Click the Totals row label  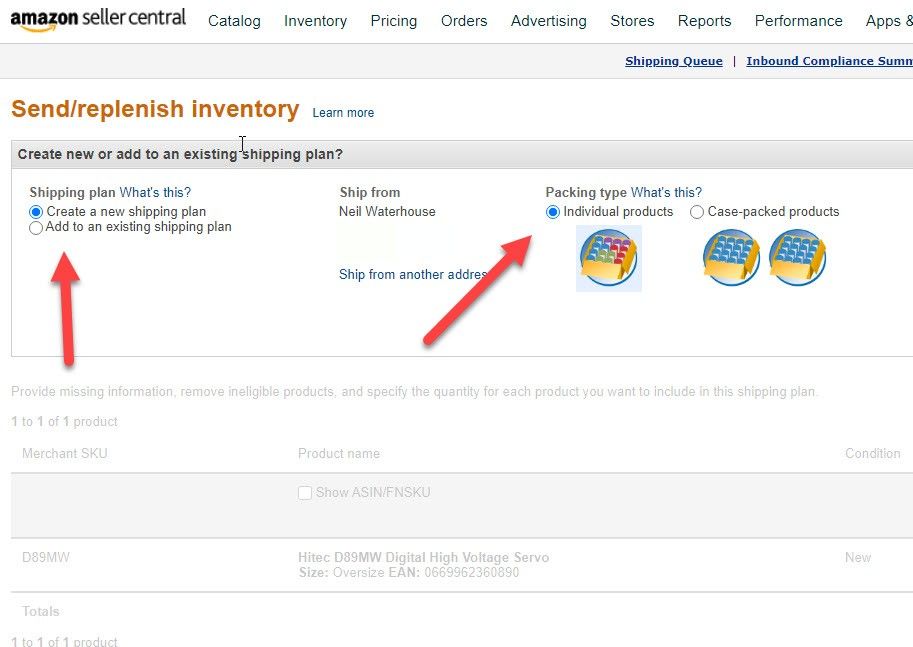point(41,611)
